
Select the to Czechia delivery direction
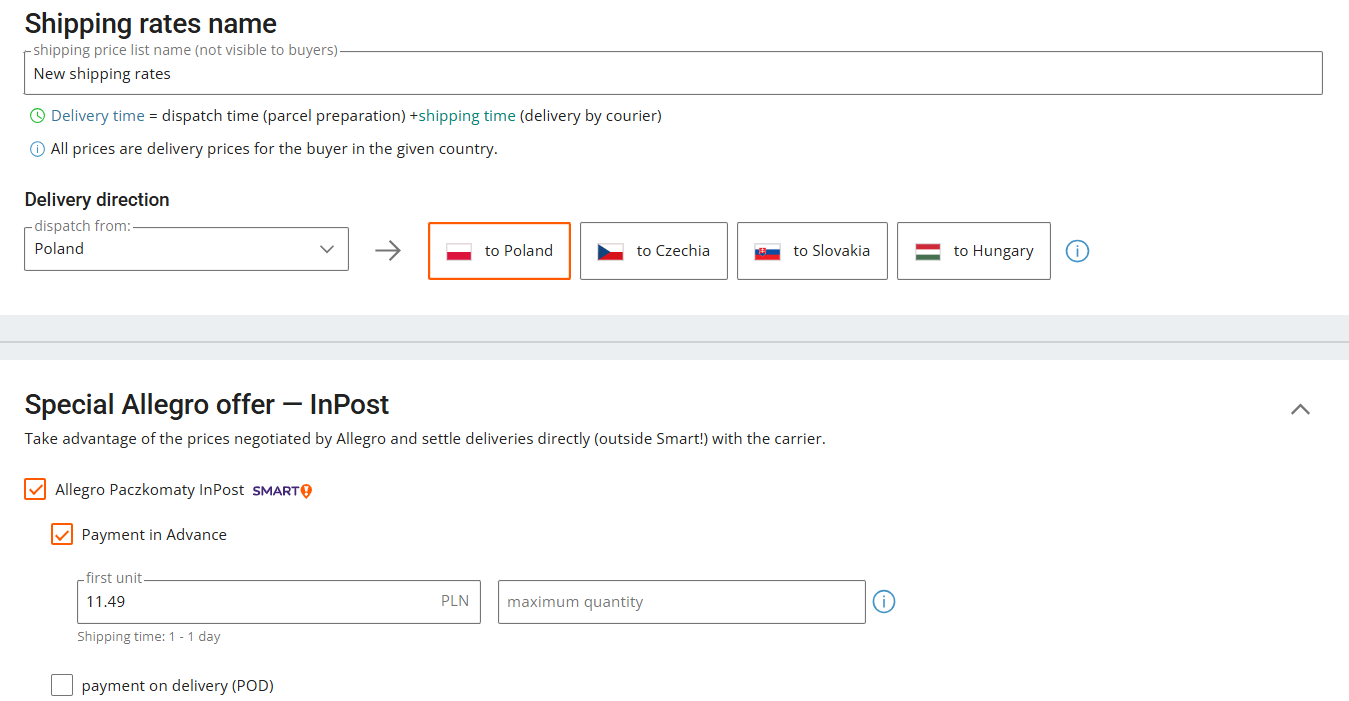(654, 251)
